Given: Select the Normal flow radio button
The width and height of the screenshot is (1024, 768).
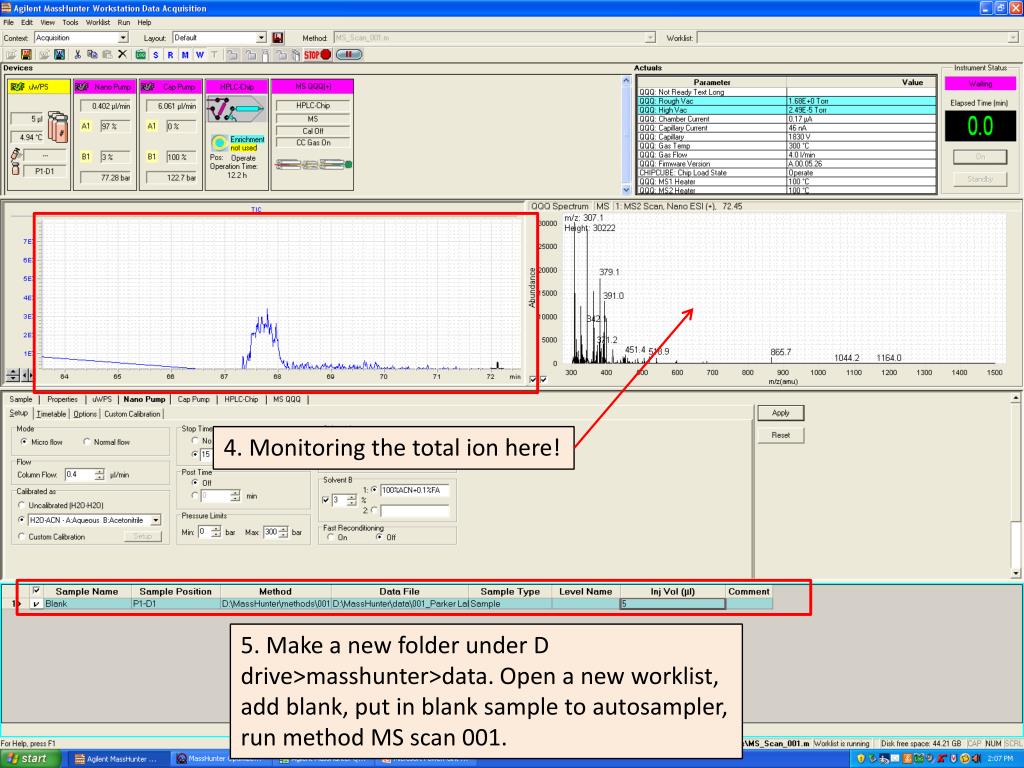Looking at the screenshot, I should click(x=88, y=442).
